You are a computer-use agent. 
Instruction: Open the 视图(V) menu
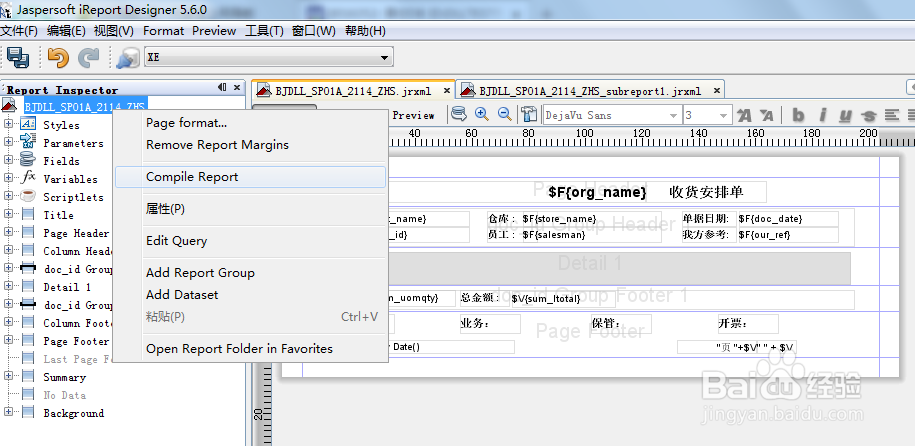pos(114,31)
